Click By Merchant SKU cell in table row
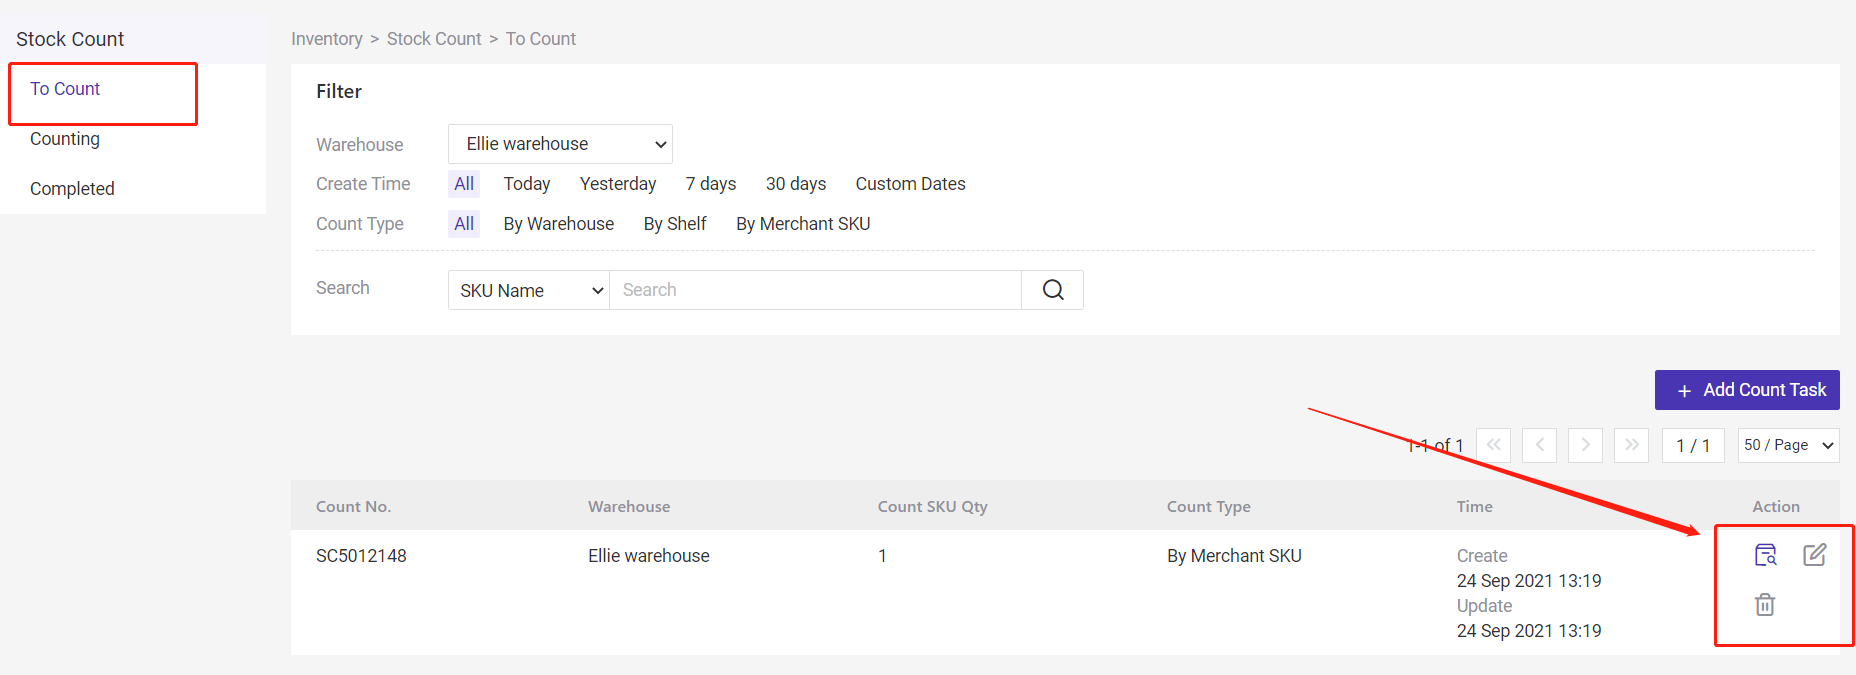Image resolution: width=1856 pixels, height=675 pixels. [x=1234, y=556]
